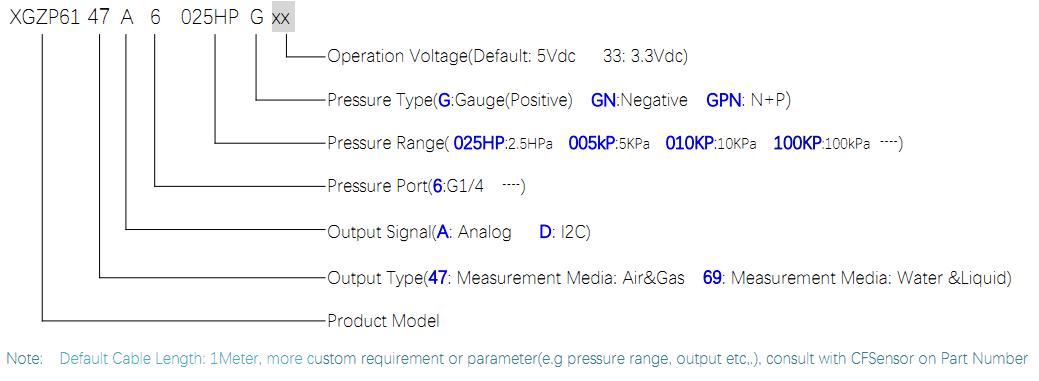The height and width of the screenshot is (381, 1039).
Task: Click the blue 010KP range option
Action: click(689, 144)
